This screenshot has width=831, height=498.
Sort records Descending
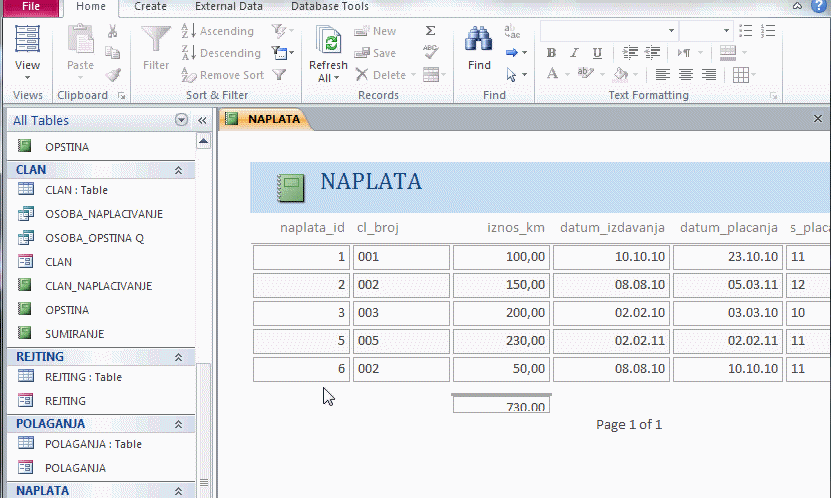click(x=221, y=53)
